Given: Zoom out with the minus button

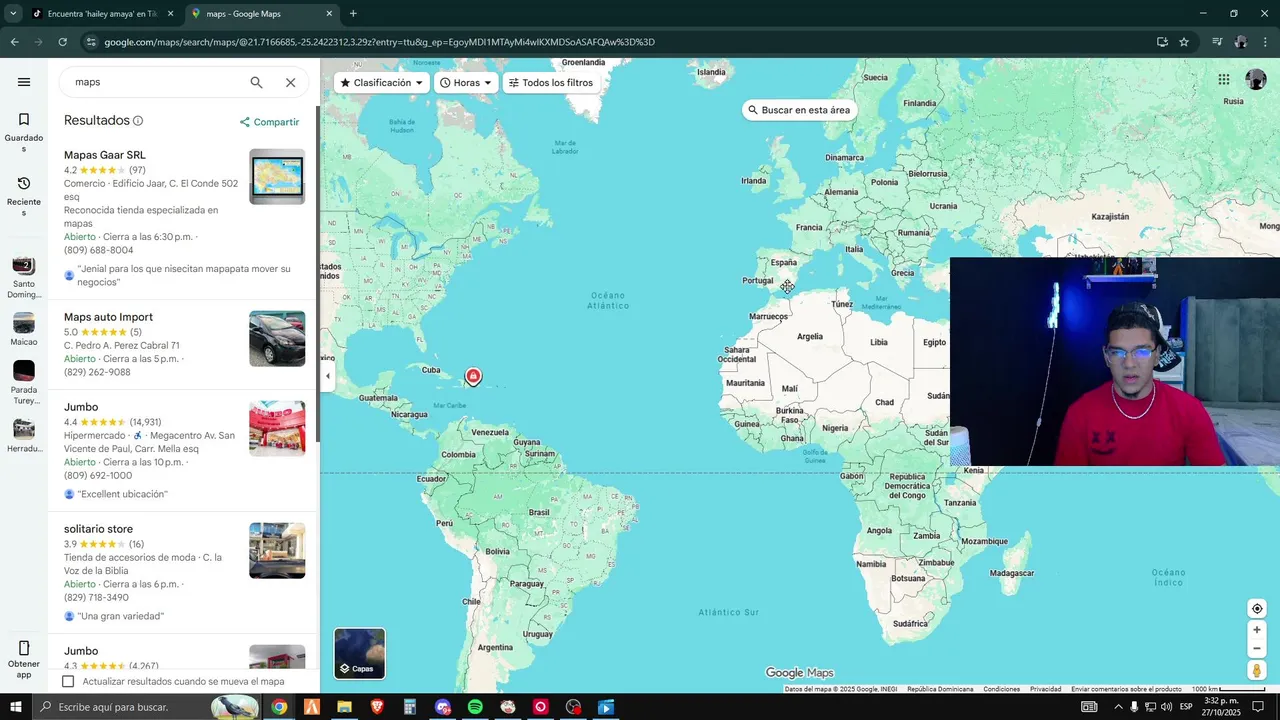Looking at the screenshot, I should tap(1257, 648).
